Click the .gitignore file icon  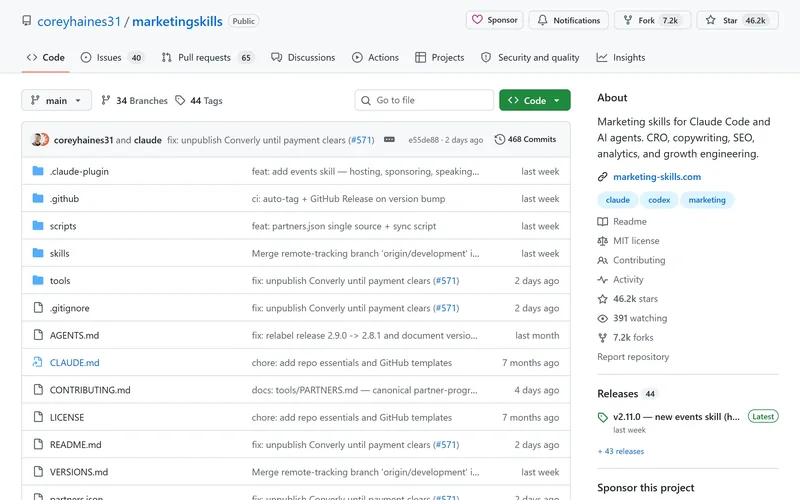coord(38,308)
